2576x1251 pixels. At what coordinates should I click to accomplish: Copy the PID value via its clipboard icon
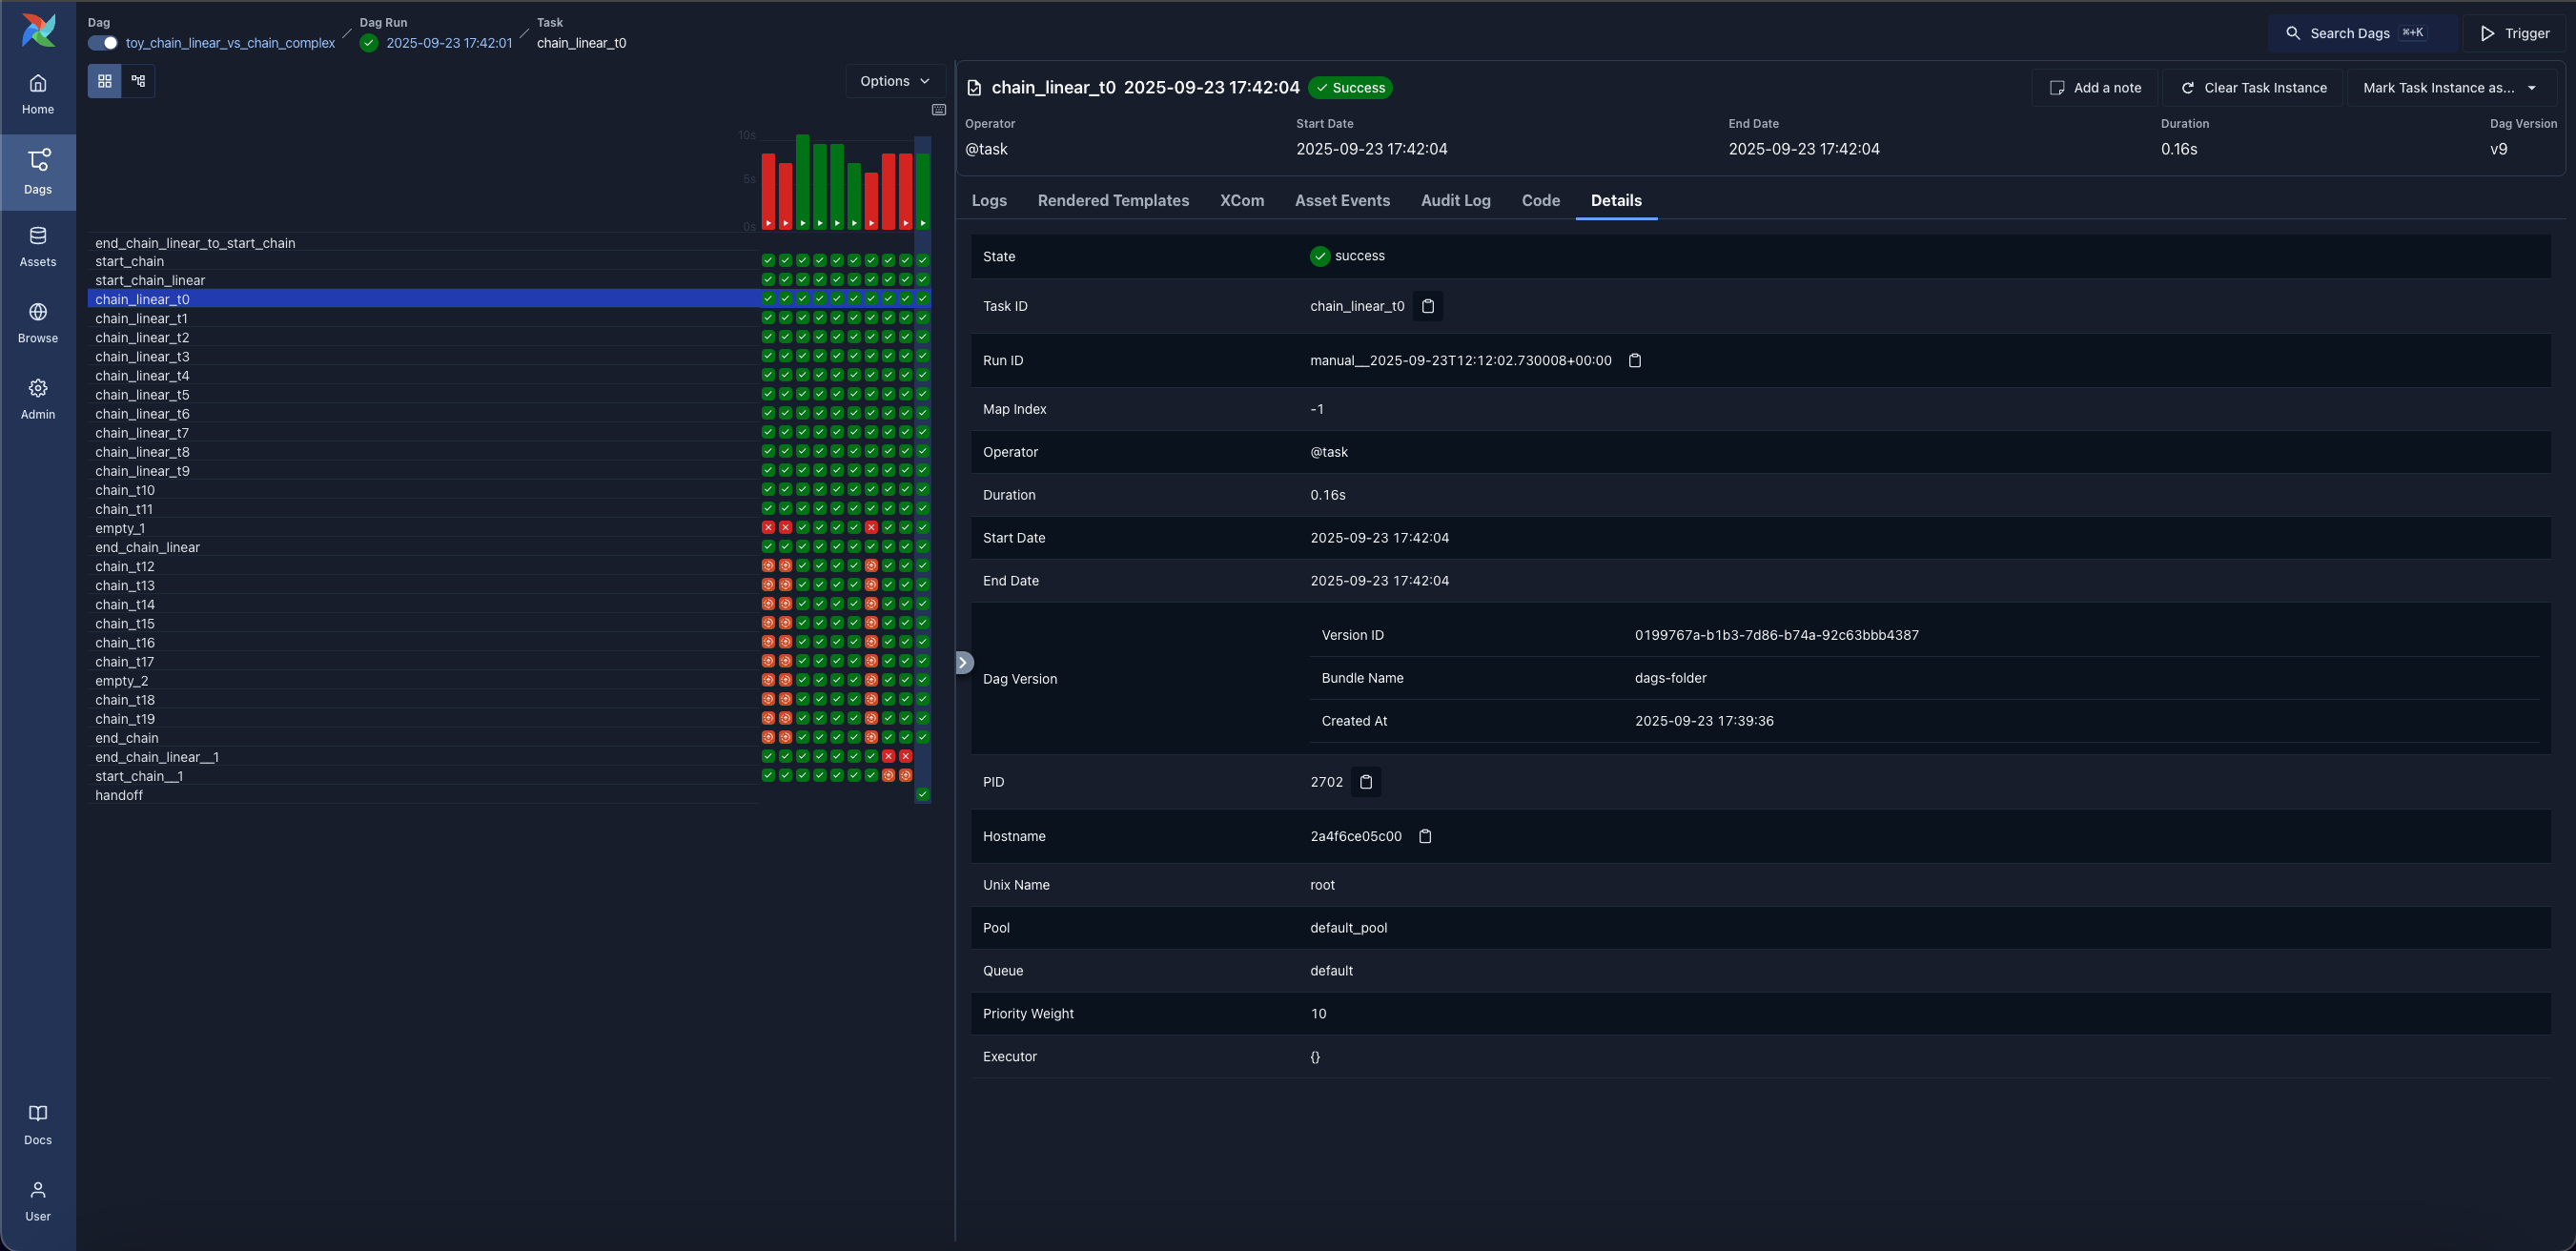1365,782
